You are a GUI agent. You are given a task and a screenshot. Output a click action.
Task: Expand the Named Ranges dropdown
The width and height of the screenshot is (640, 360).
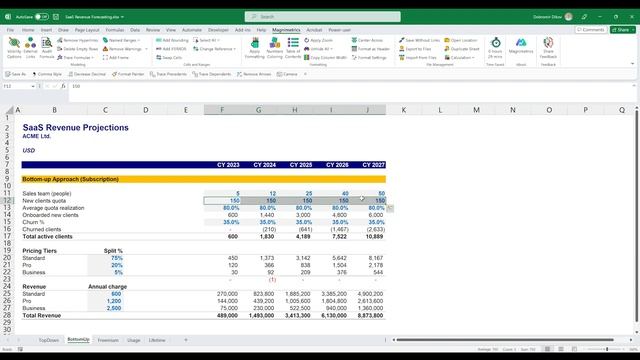[139, 40]
